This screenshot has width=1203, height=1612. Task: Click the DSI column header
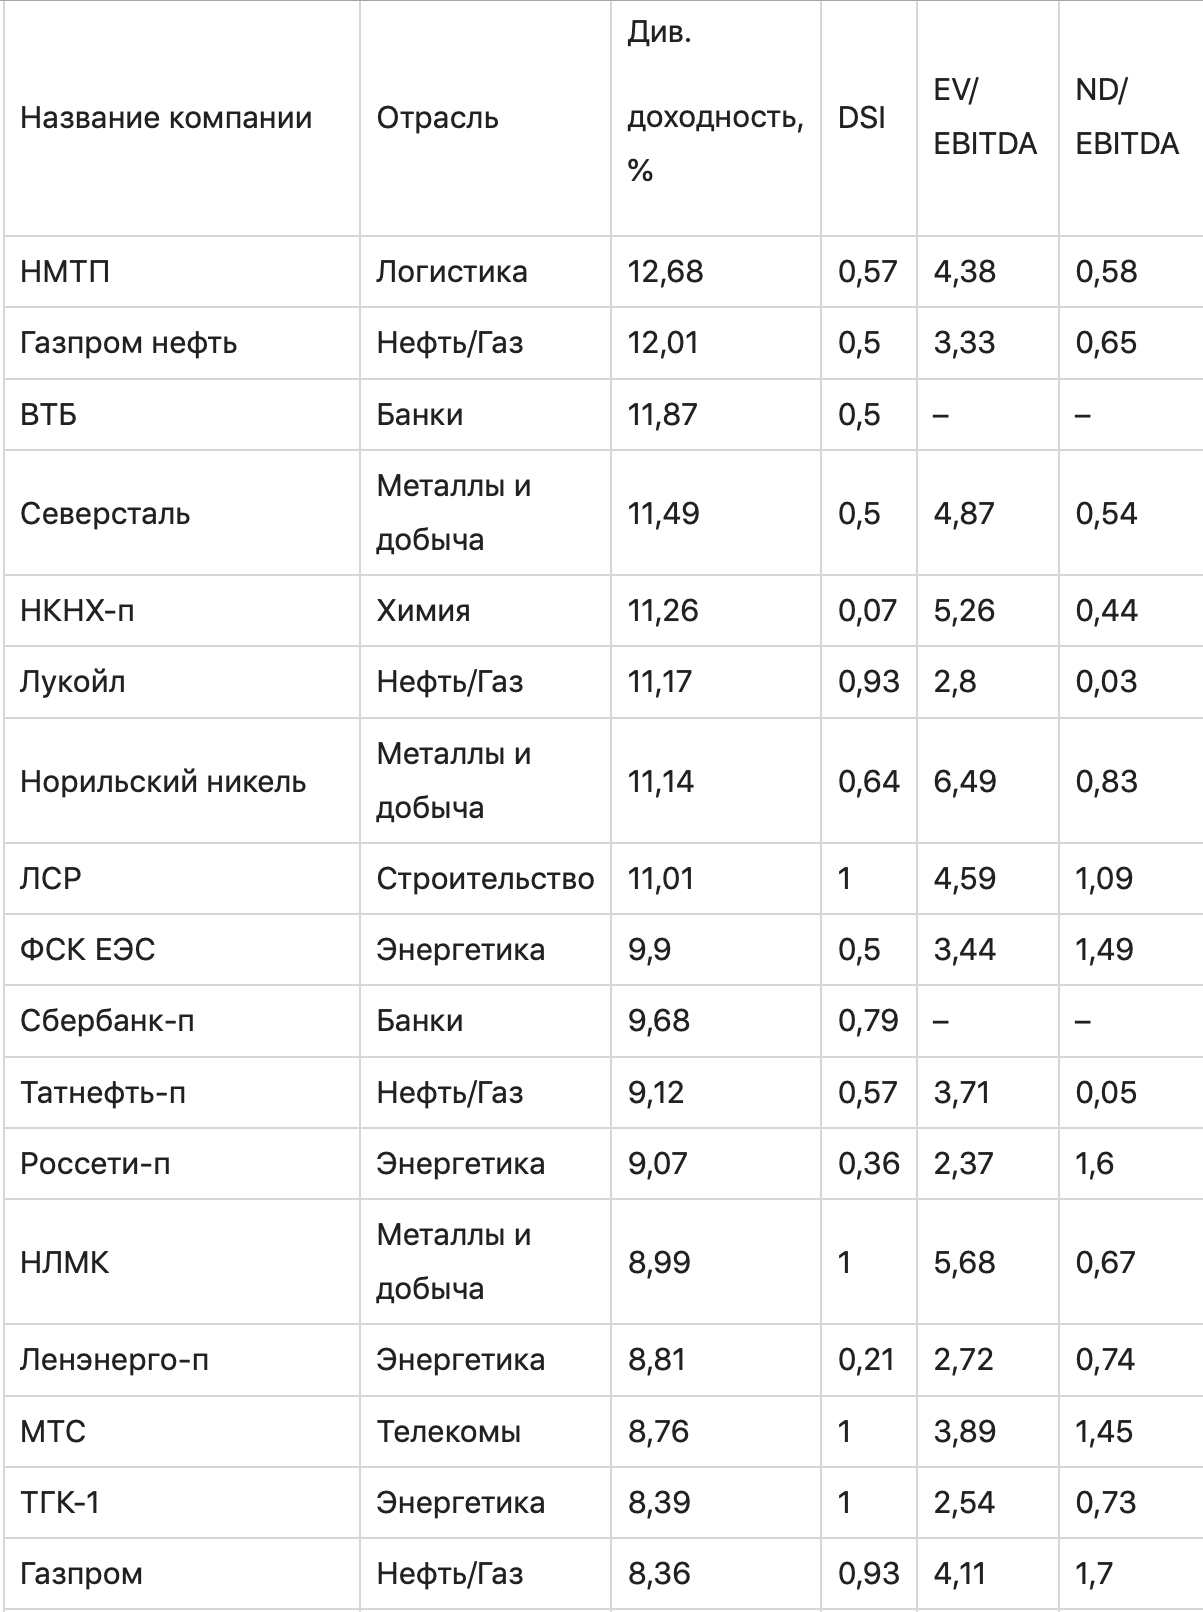coord(861,118)
